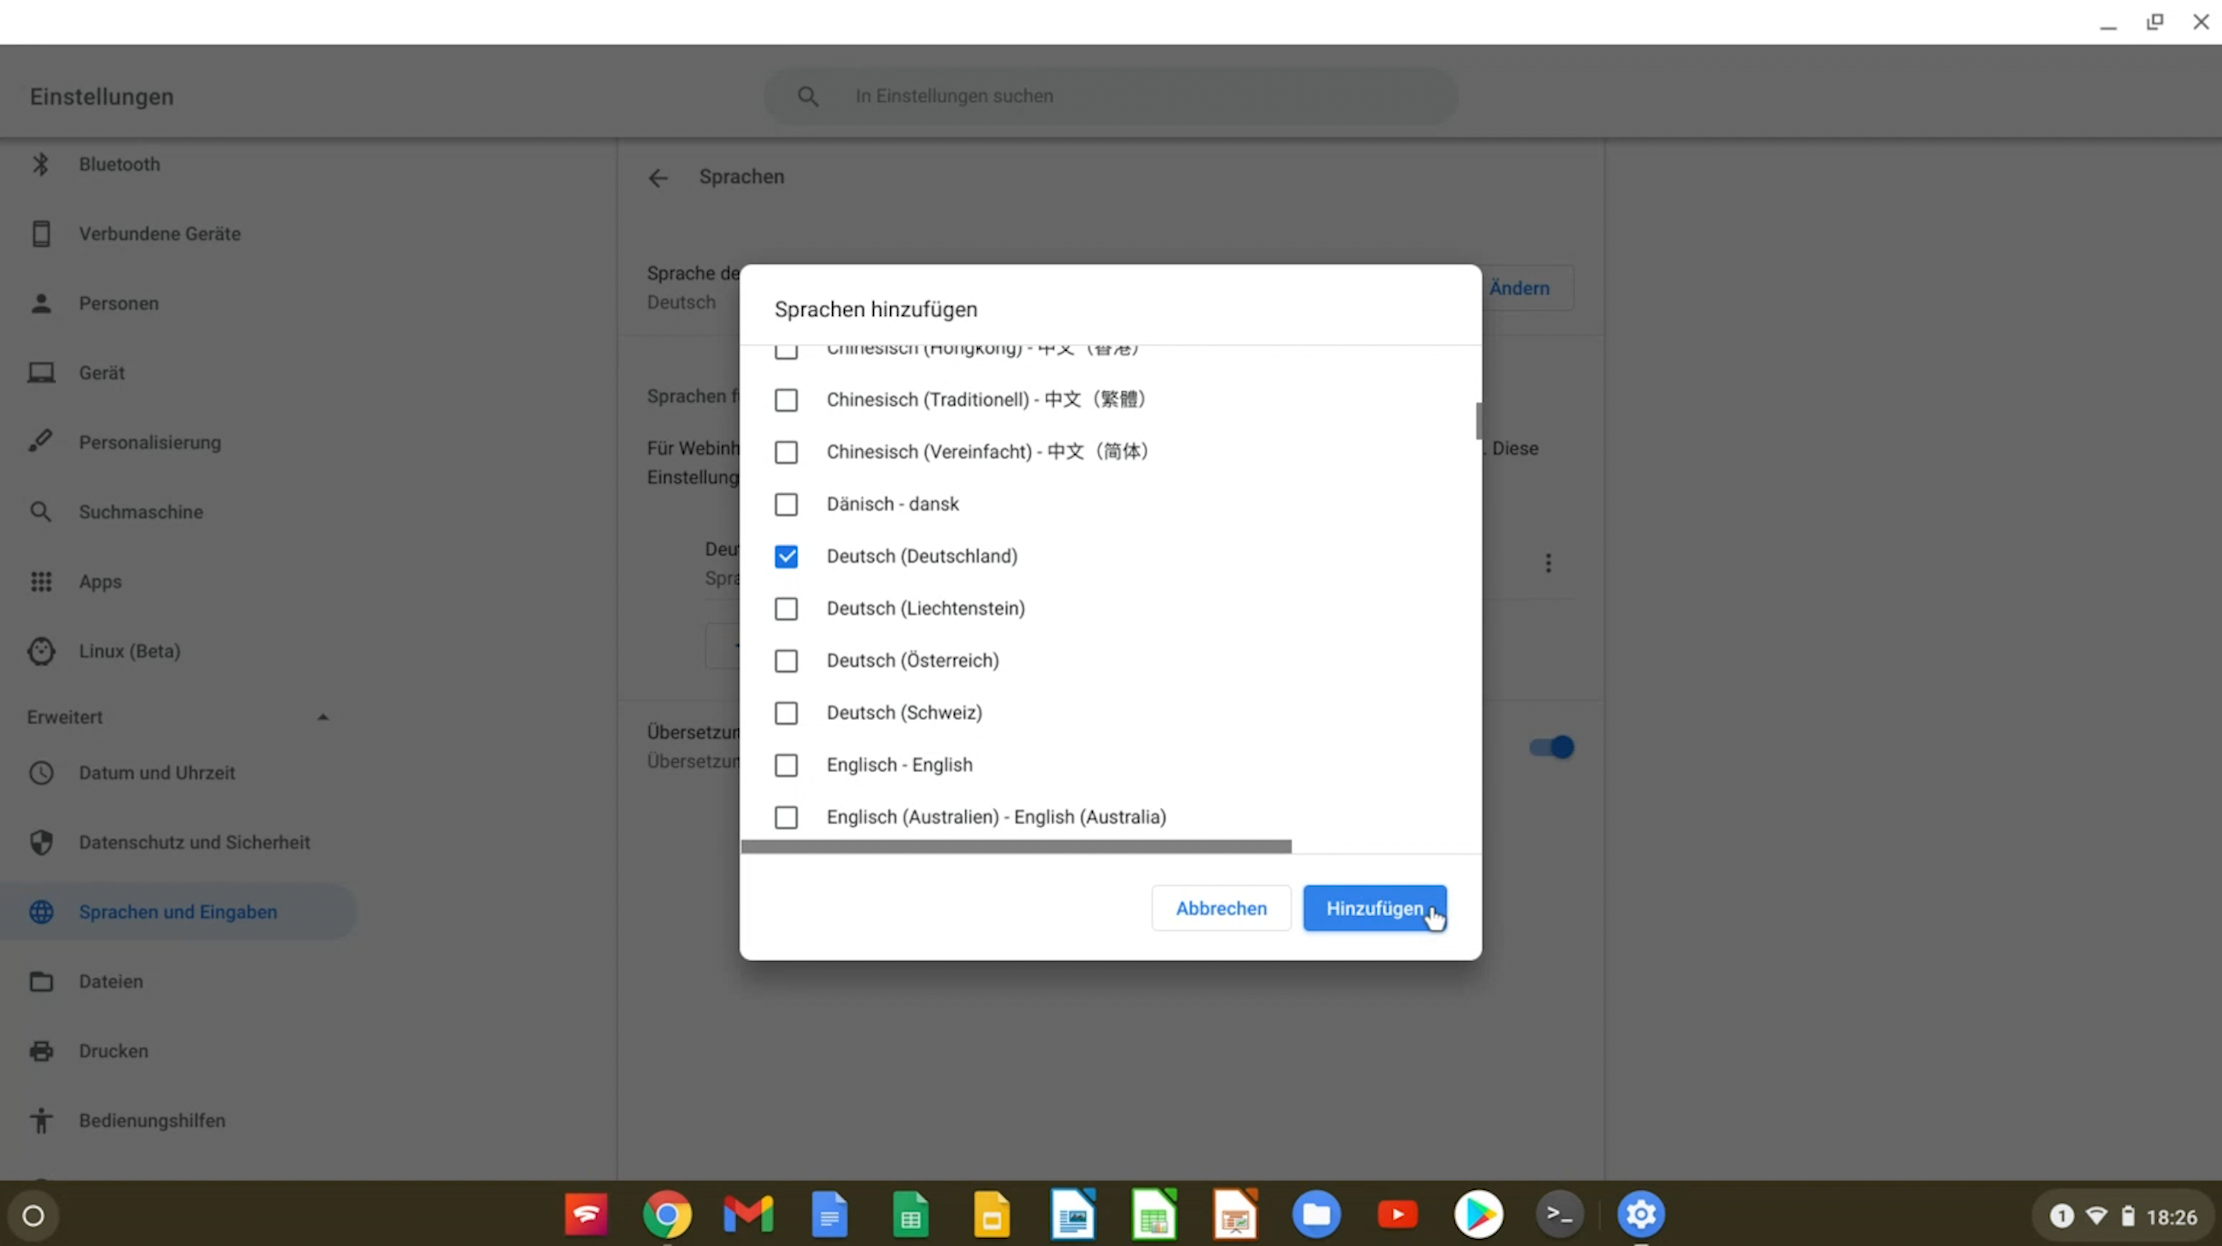Image resolution: width=2222 pixels, height=1246 pixels.
Task: Open Sprachen und Eingaben section
Action: click(178, 912)
